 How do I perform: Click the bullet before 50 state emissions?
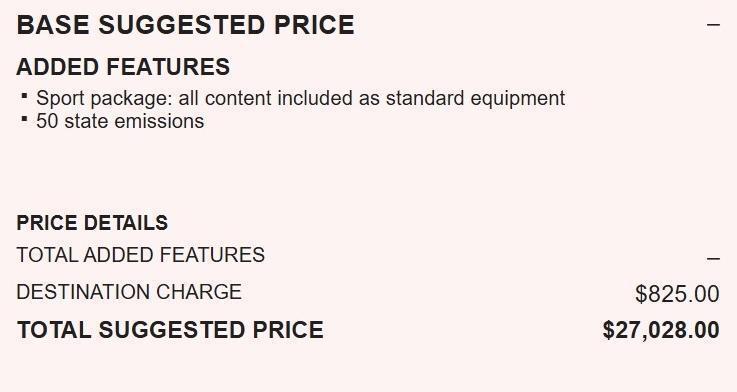tap(24, 119)
